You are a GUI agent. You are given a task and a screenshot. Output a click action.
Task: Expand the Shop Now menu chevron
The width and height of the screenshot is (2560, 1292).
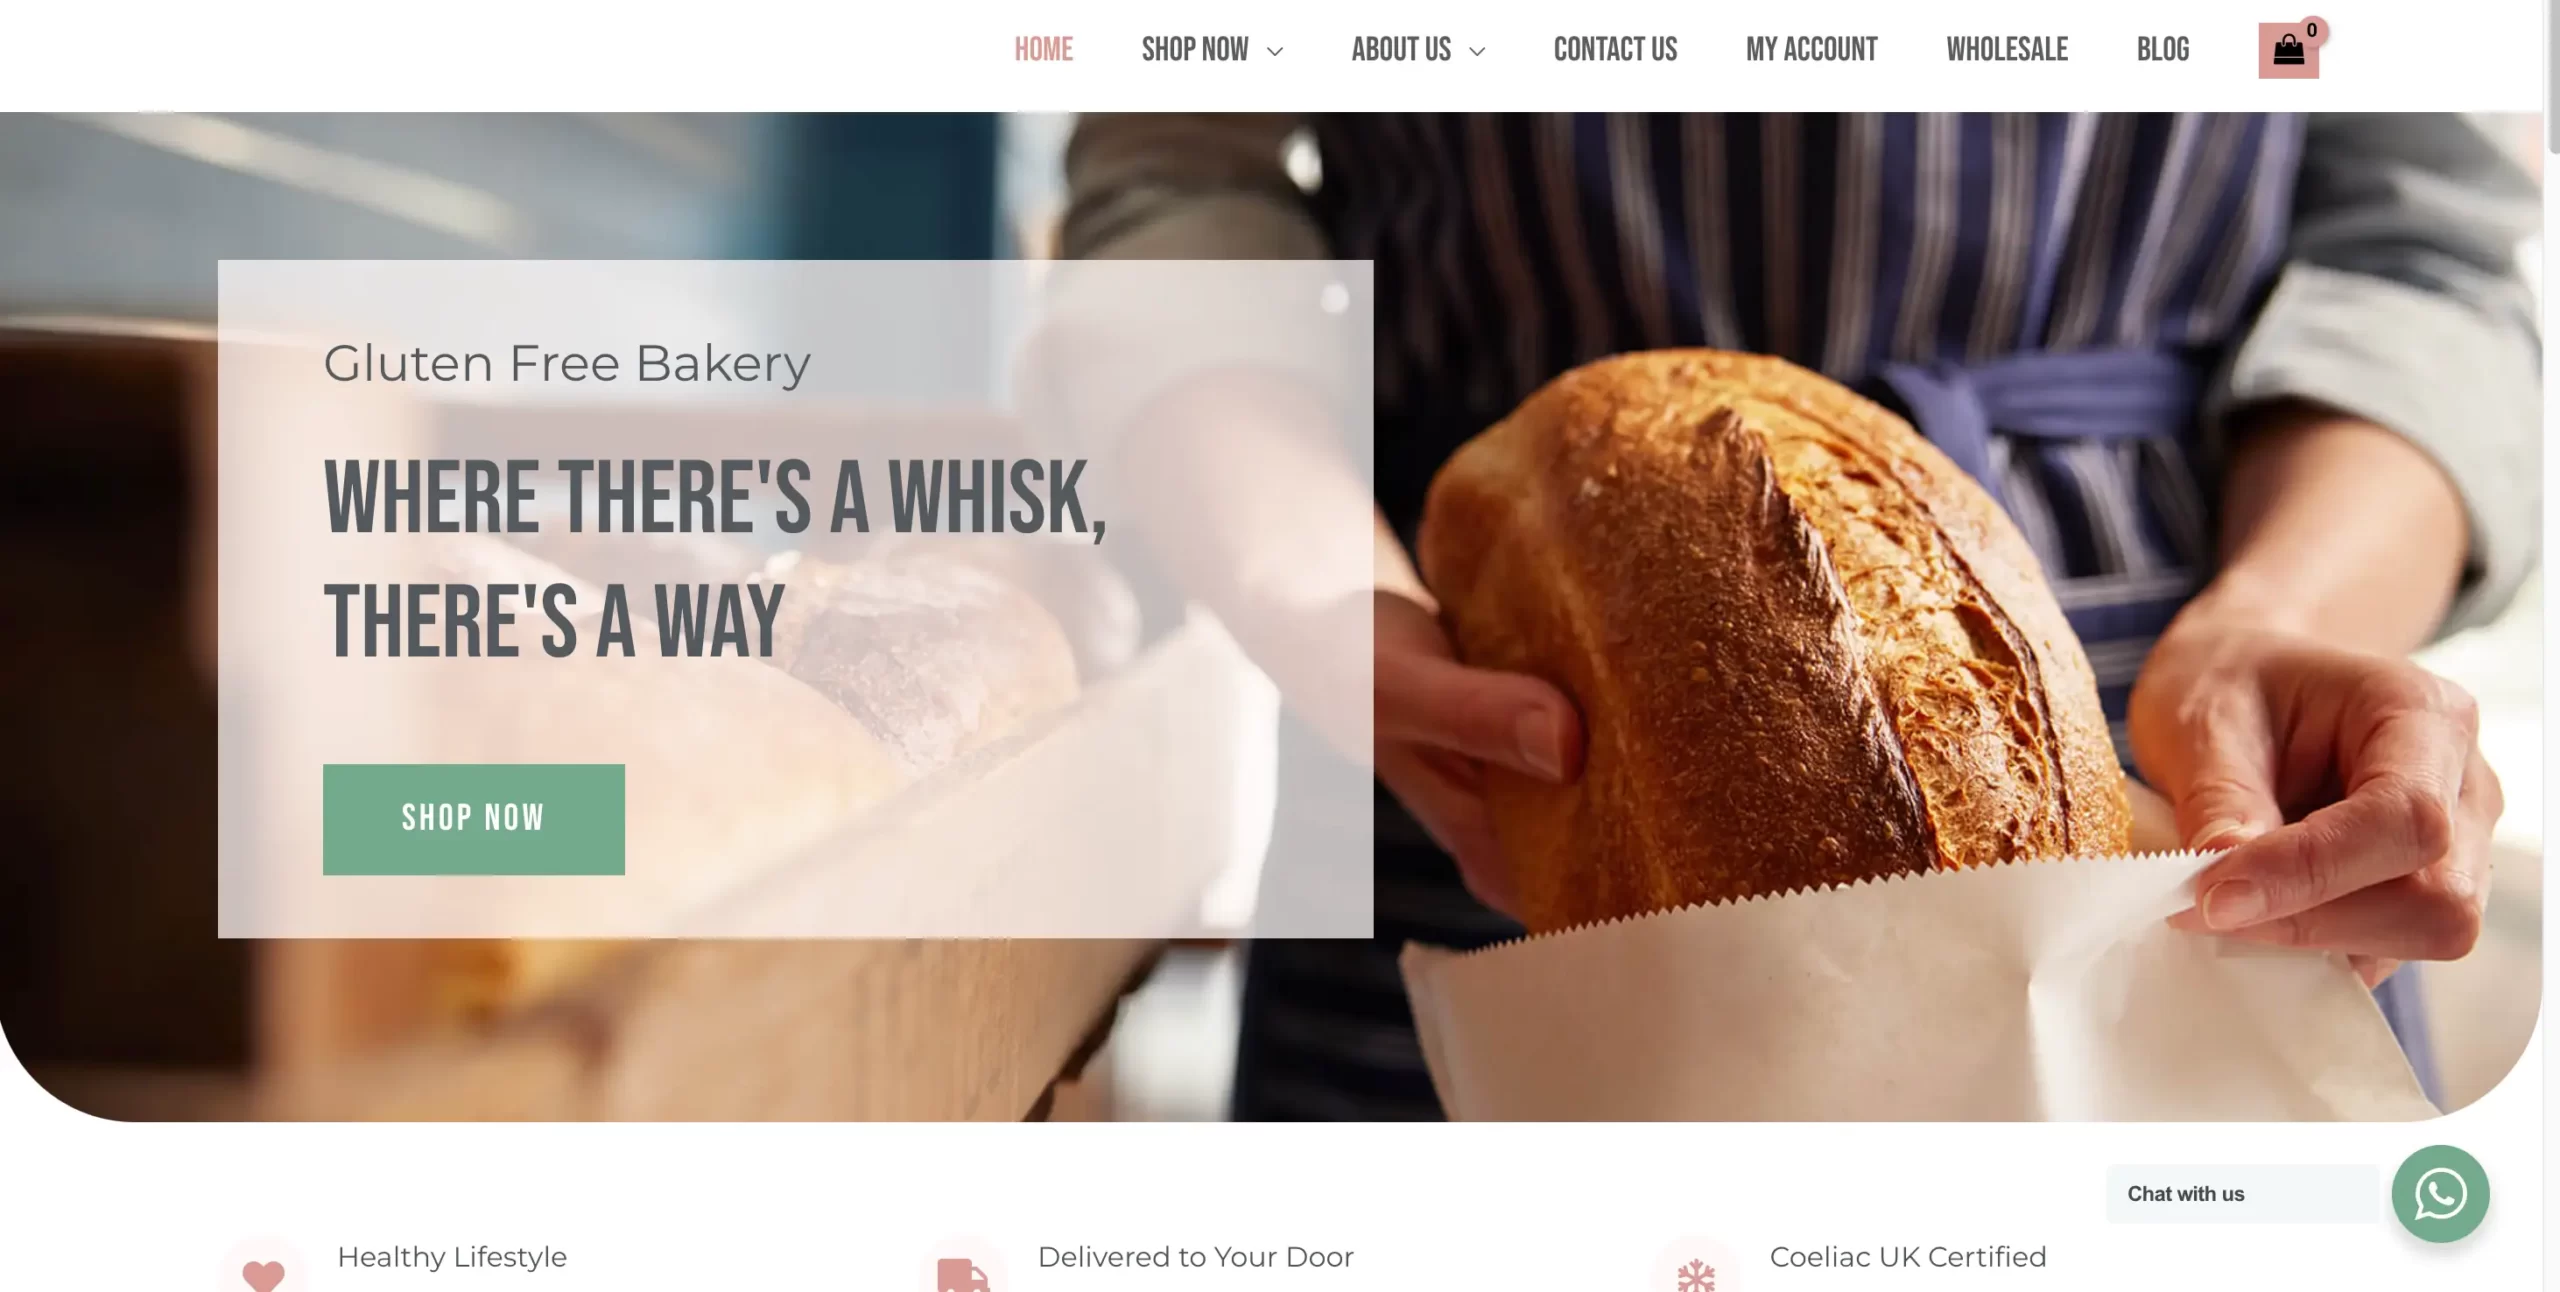click(1275, 51)
